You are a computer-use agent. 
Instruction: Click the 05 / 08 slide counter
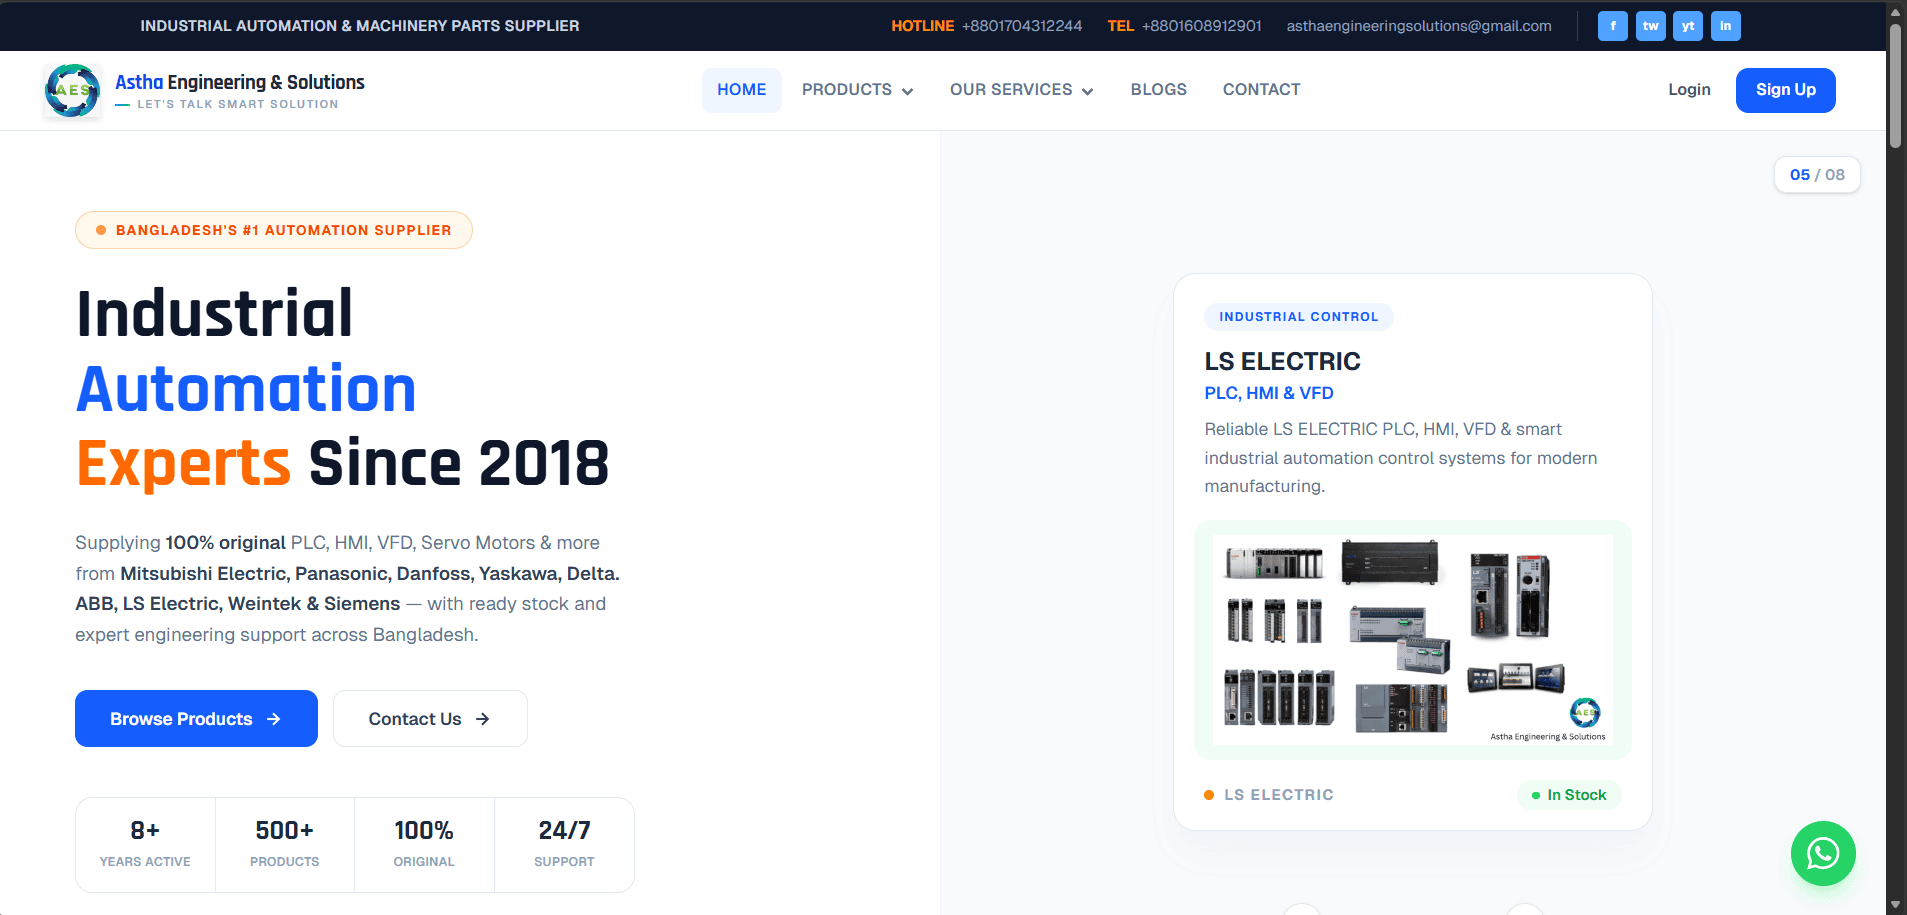pos(1817,175)
